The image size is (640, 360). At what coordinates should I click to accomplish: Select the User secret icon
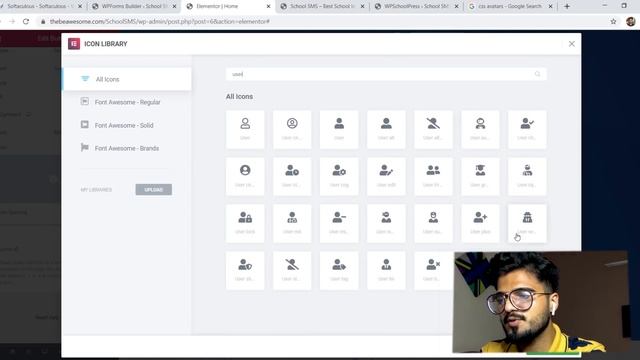point(527,224)
